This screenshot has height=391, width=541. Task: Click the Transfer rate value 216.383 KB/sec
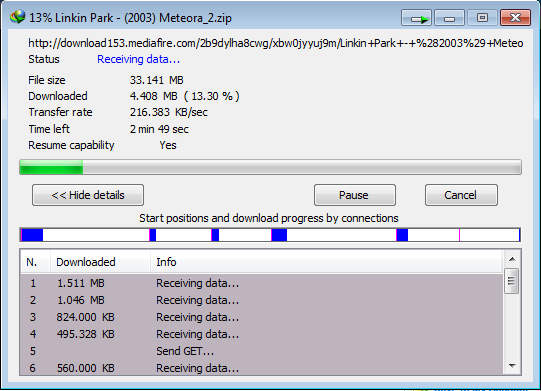[x=169, y=113]
